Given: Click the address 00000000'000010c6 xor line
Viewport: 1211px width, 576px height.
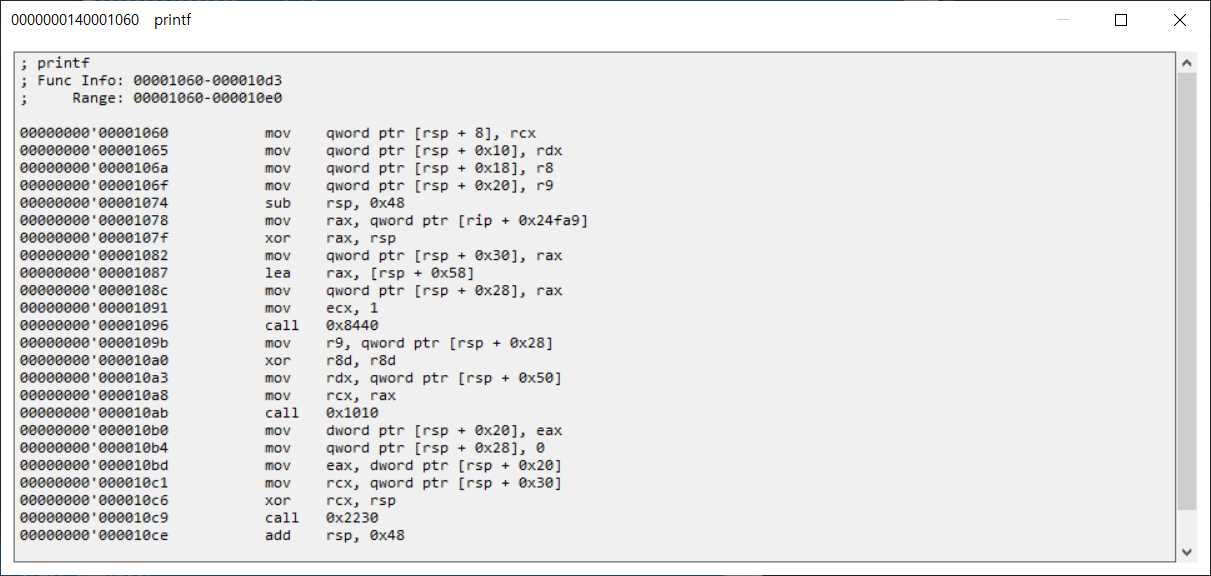Looking at the screenshot, I should pos(208,501).
